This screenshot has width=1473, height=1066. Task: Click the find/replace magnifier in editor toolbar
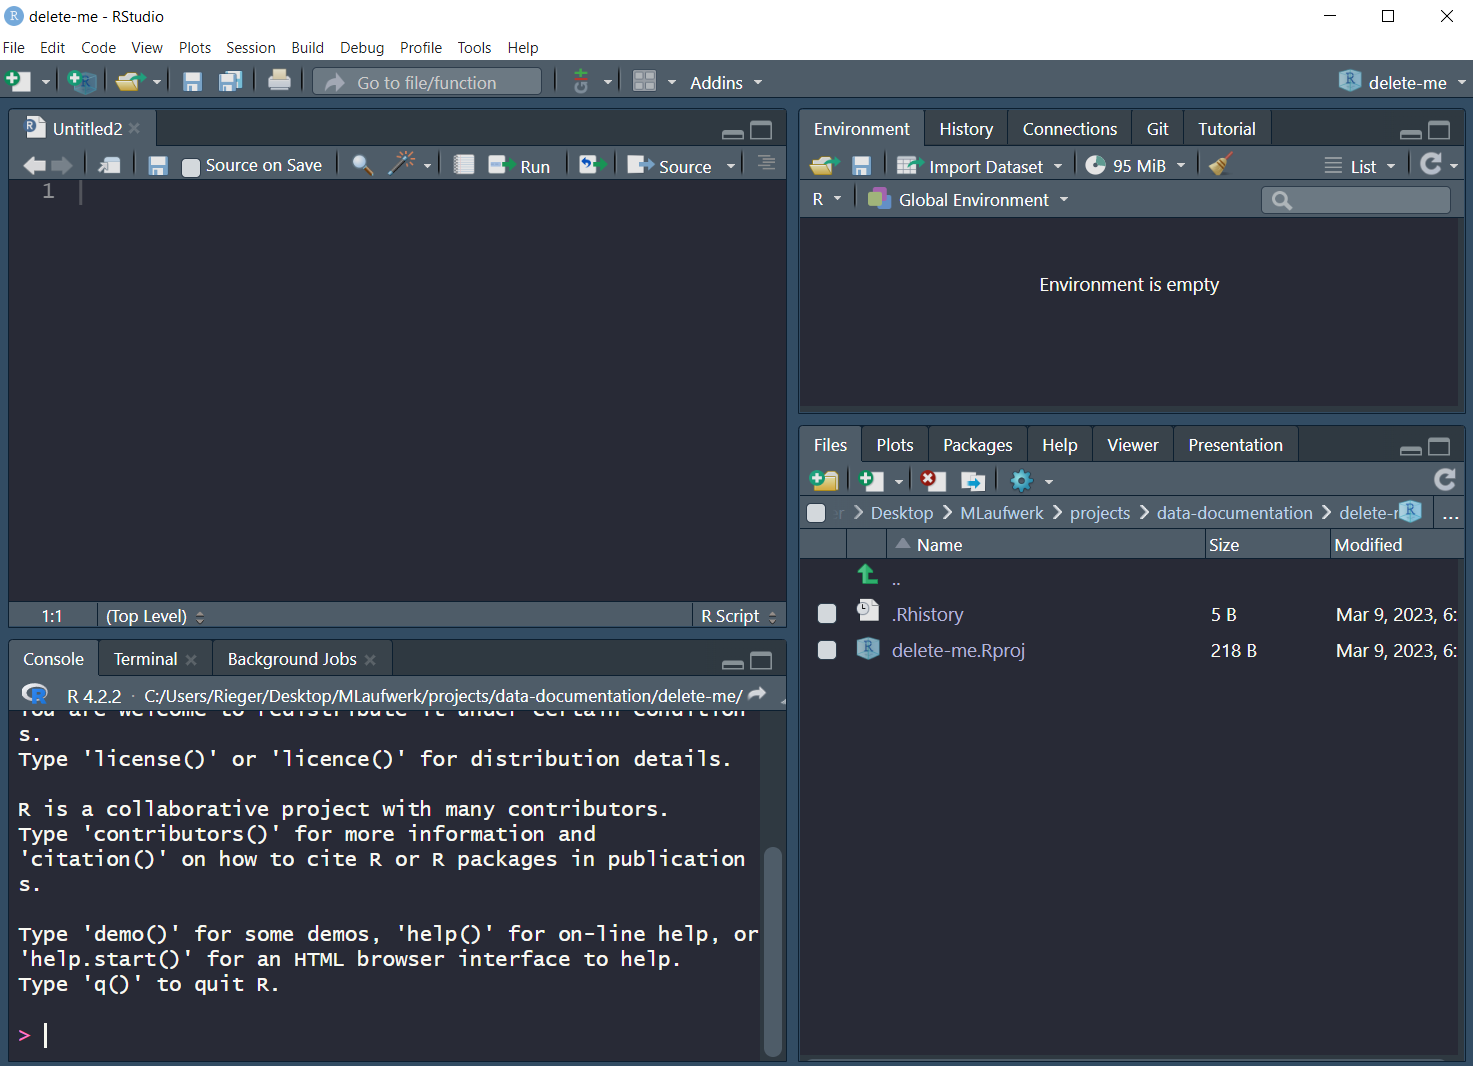[x=362, y=165]
